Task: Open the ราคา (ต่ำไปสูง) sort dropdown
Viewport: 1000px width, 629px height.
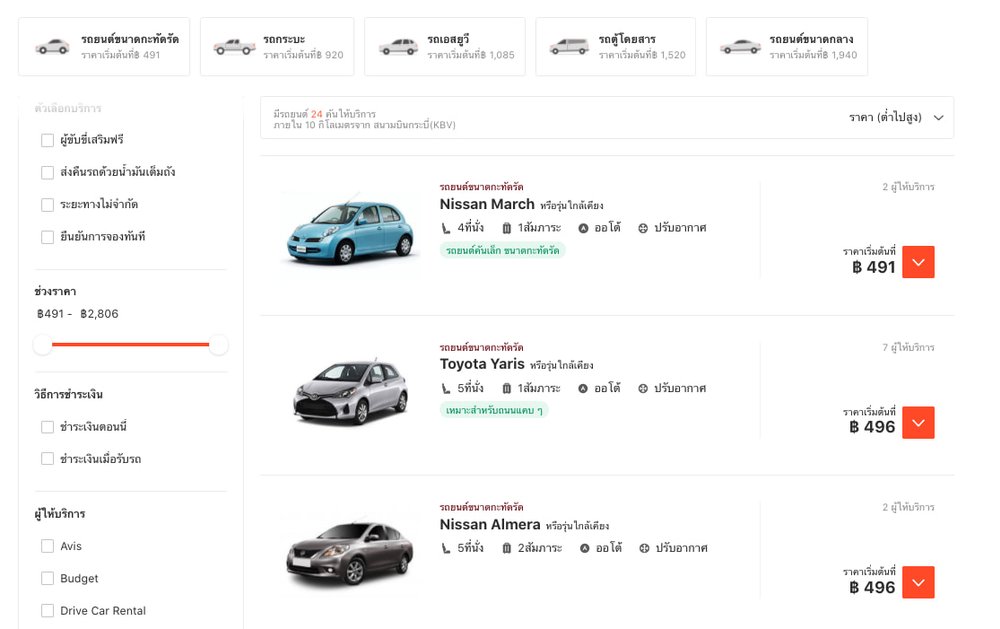Action: [896, 117]
